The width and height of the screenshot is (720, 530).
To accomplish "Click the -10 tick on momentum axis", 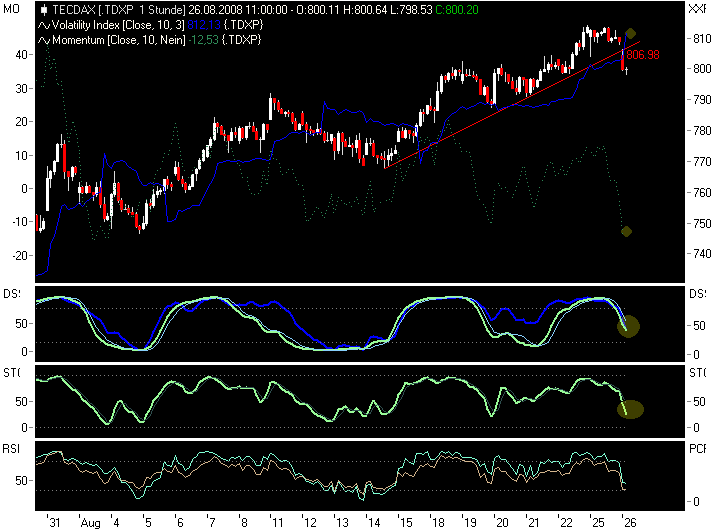I will tap(20, 222).
